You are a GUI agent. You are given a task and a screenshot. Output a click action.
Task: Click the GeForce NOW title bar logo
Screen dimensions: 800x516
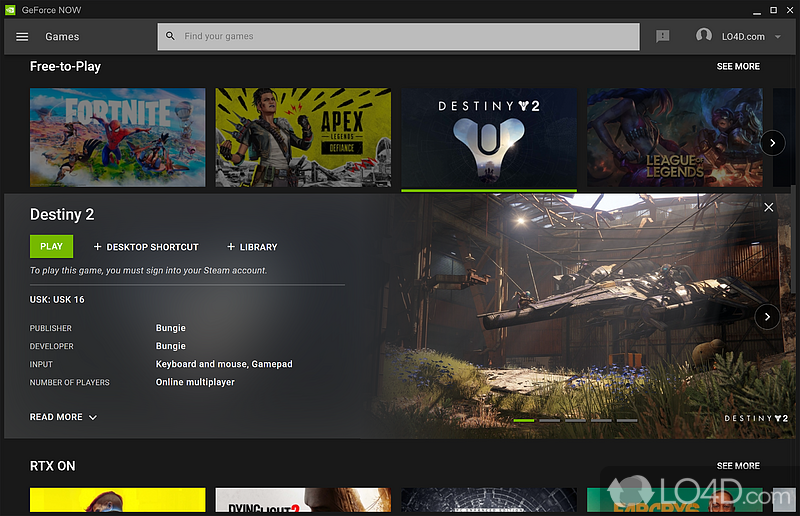click(10, 10)
